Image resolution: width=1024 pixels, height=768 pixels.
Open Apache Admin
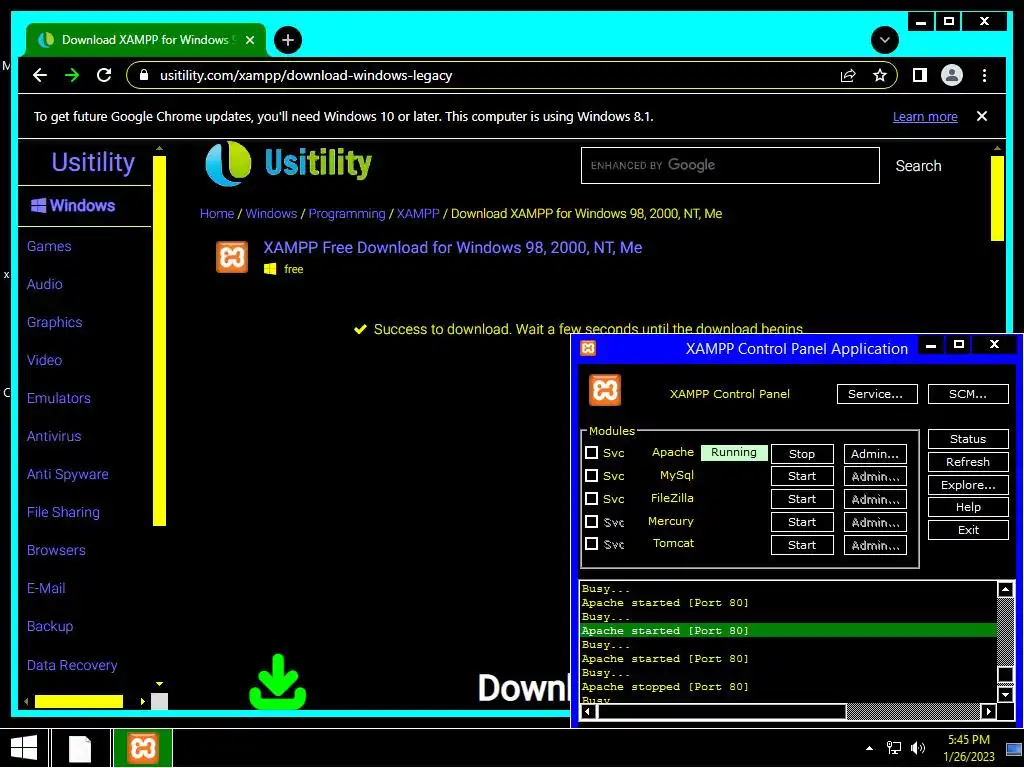pos(875,454)
